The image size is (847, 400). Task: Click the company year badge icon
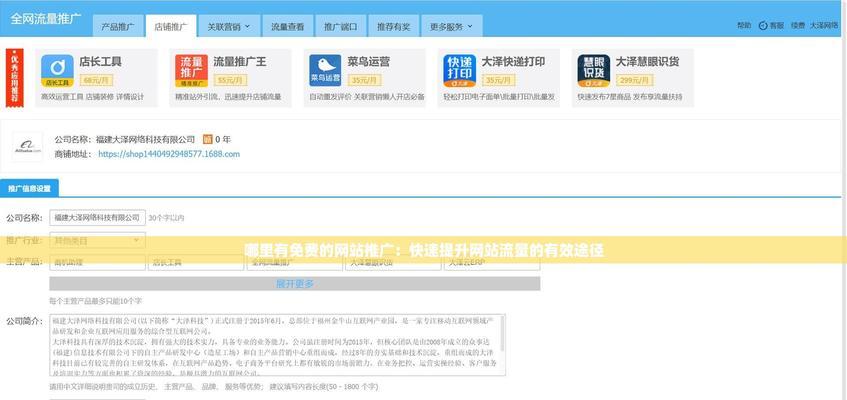207,139
